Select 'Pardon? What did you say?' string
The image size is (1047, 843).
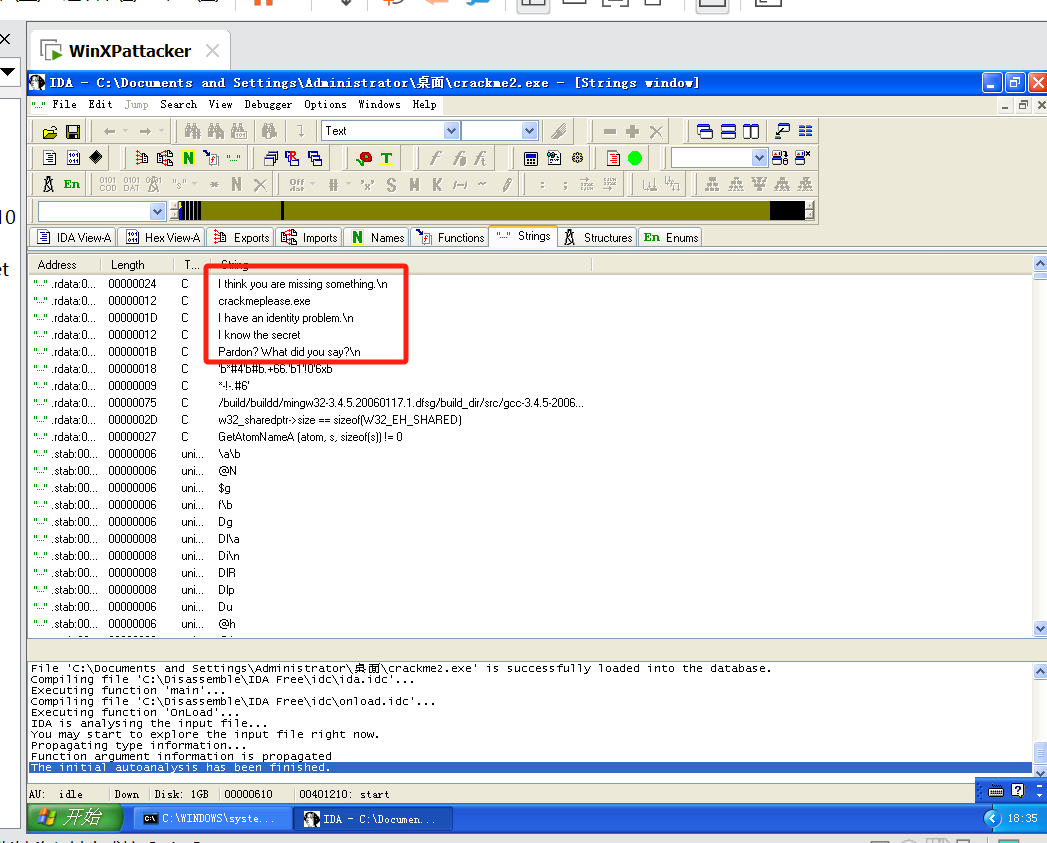point(289,352)
